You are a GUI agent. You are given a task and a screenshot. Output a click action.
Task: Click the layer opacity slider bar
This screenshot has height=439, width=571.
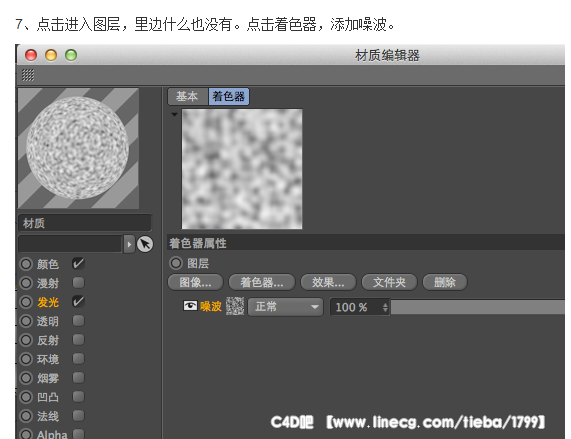point(477,307)
